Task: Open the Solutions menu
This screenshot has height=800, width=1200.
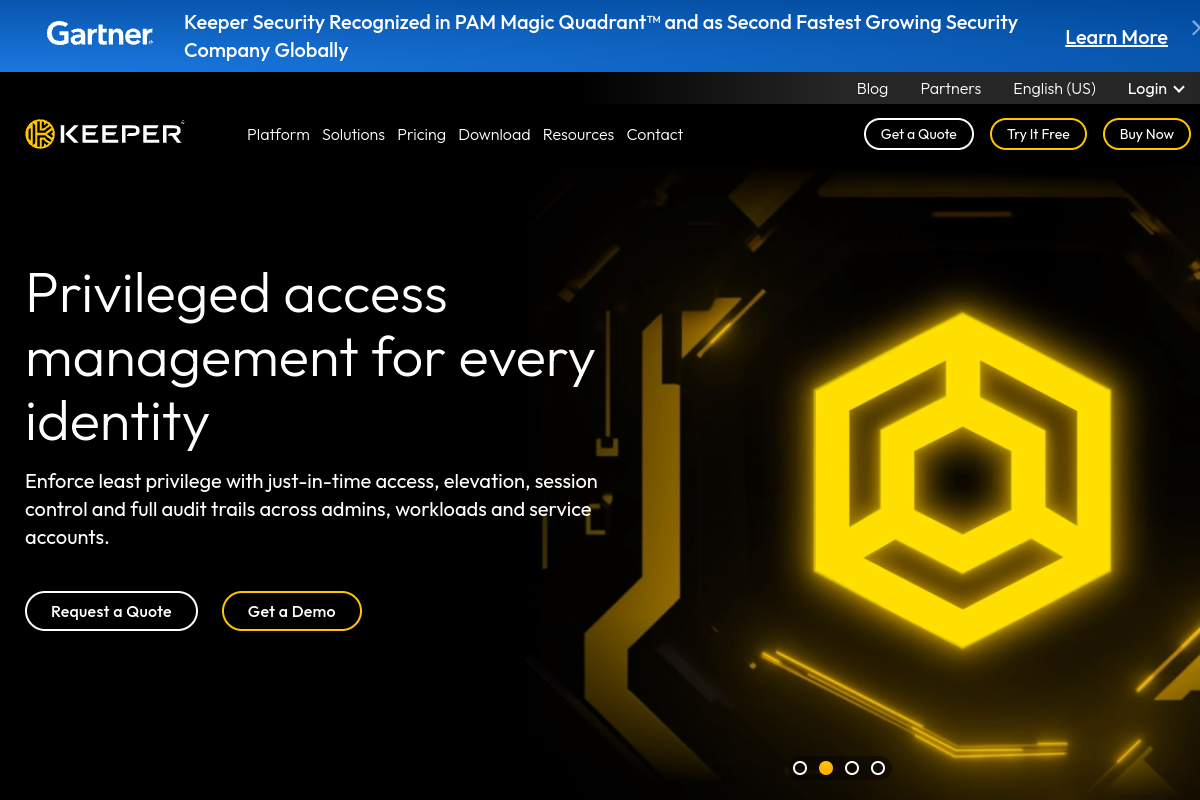Action: click(x=353, y=134)
